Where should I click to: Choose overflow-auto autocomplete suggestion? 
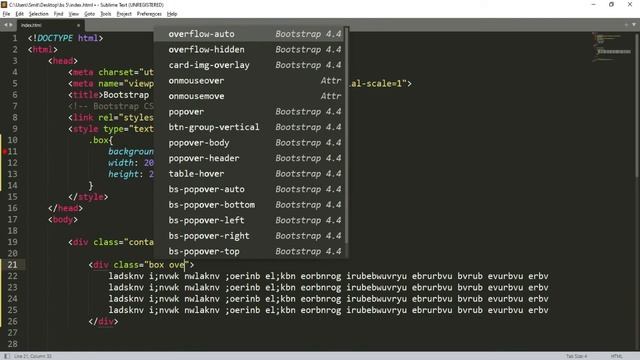pyautogui.click(x=249, y=34)
